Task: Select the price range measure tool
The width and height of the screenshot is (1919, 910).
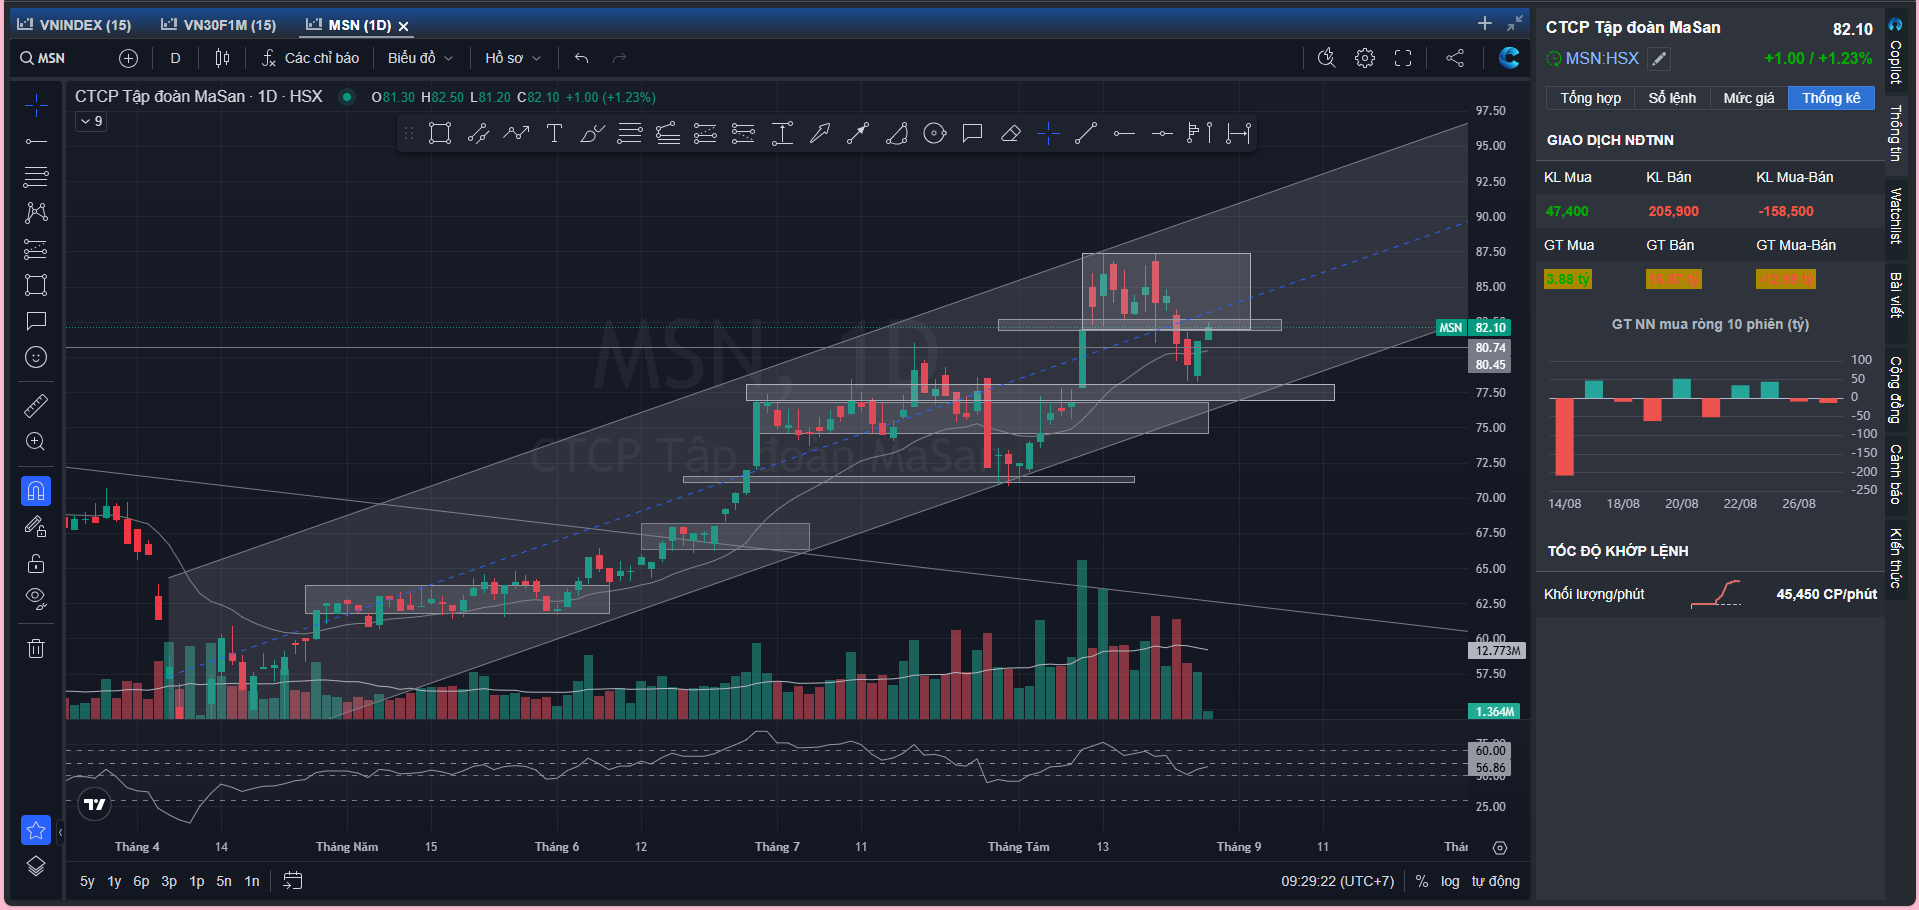Action: 782,133
